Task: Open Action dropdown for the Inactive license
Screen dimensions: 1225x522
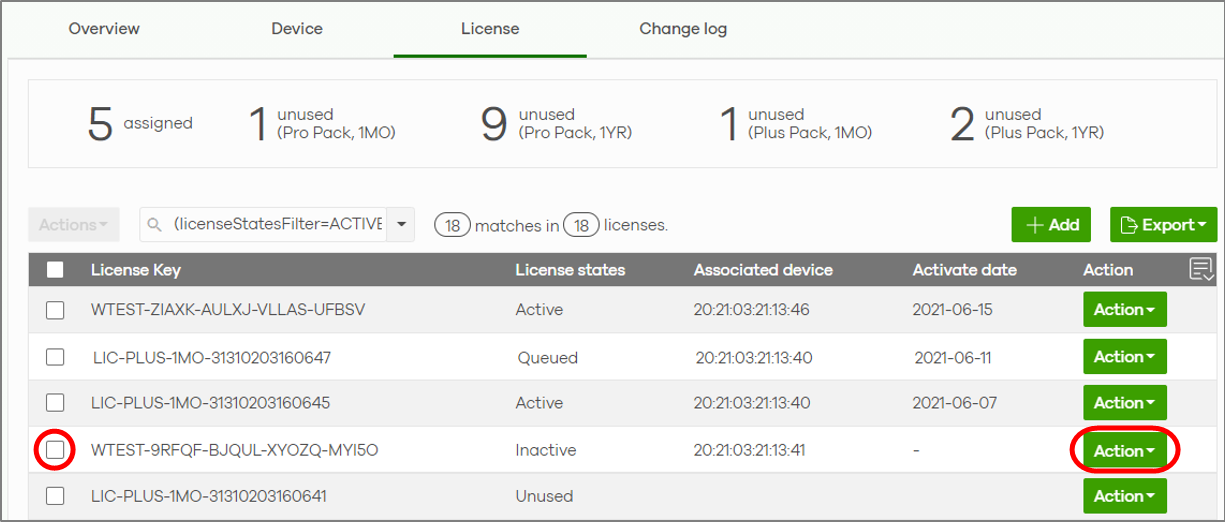Action: [1124, 451]
